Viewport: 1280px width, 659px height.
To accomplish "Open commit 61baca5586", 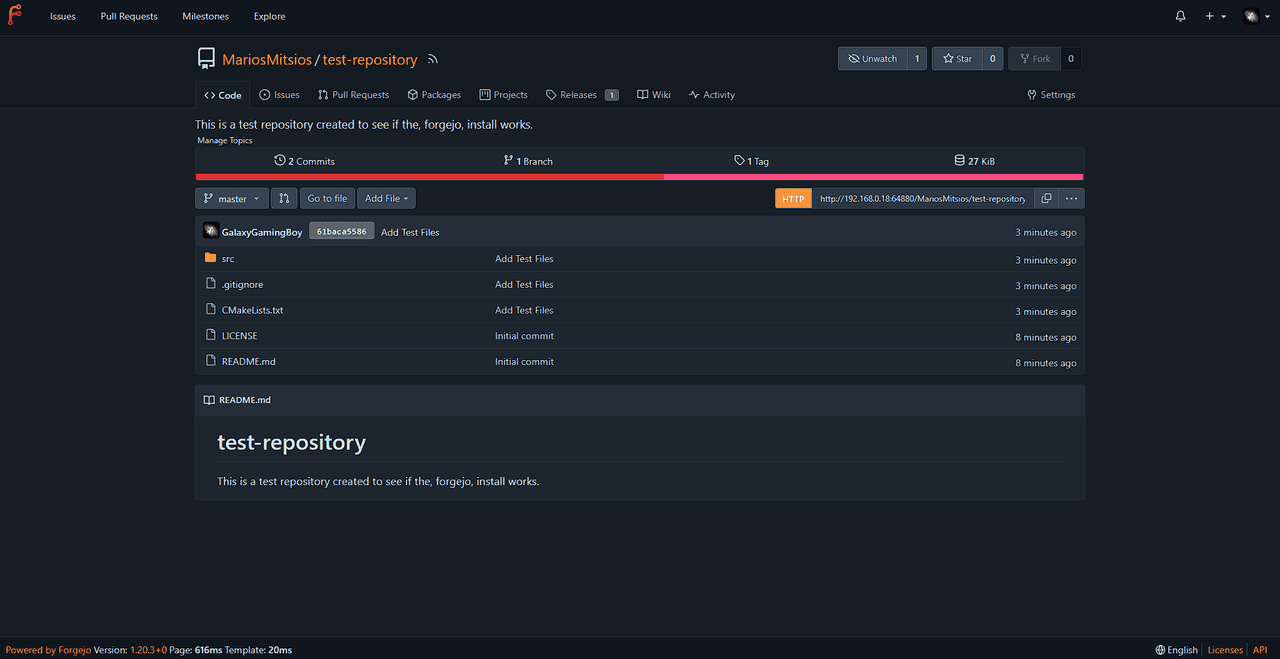I will pos(341,232).
